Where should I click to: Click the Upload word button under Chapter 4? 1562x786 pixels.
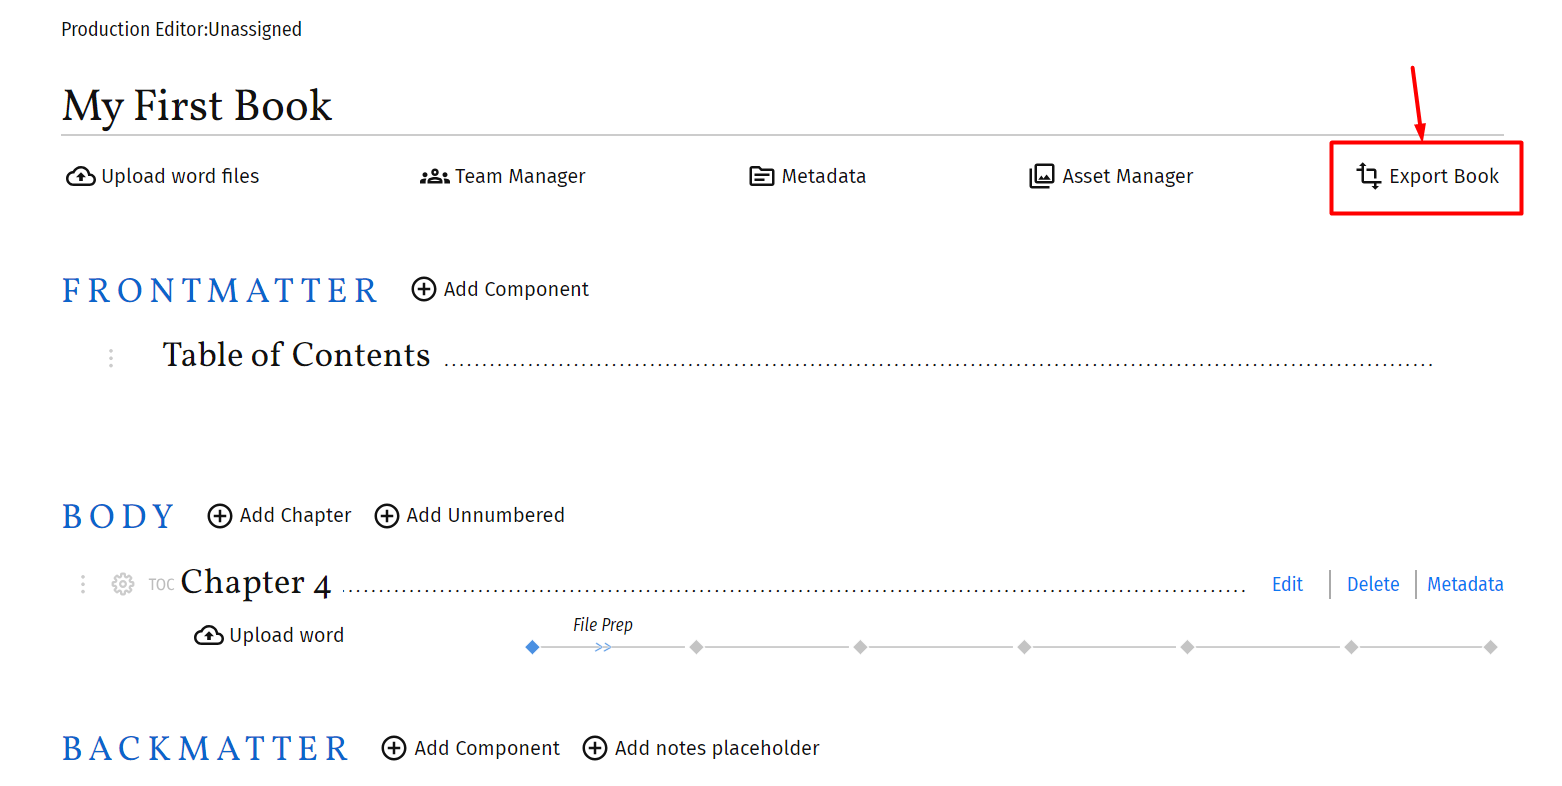coord(269,635)
